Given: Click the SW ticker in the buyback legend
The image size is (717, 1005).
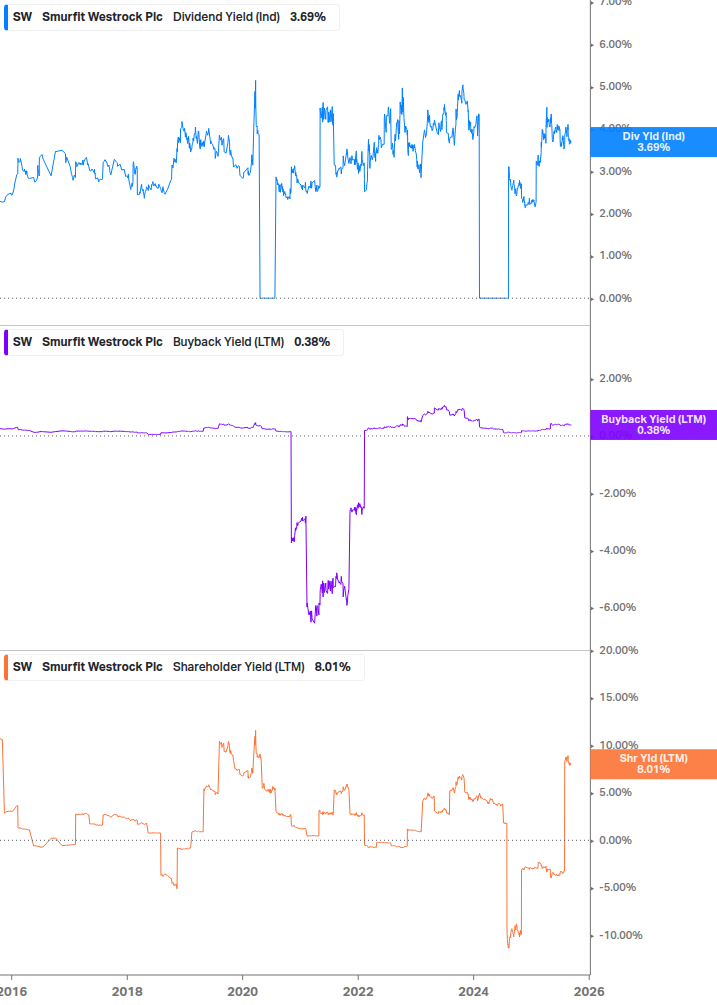Looking at the screenshot, I should tap(22, 342).
